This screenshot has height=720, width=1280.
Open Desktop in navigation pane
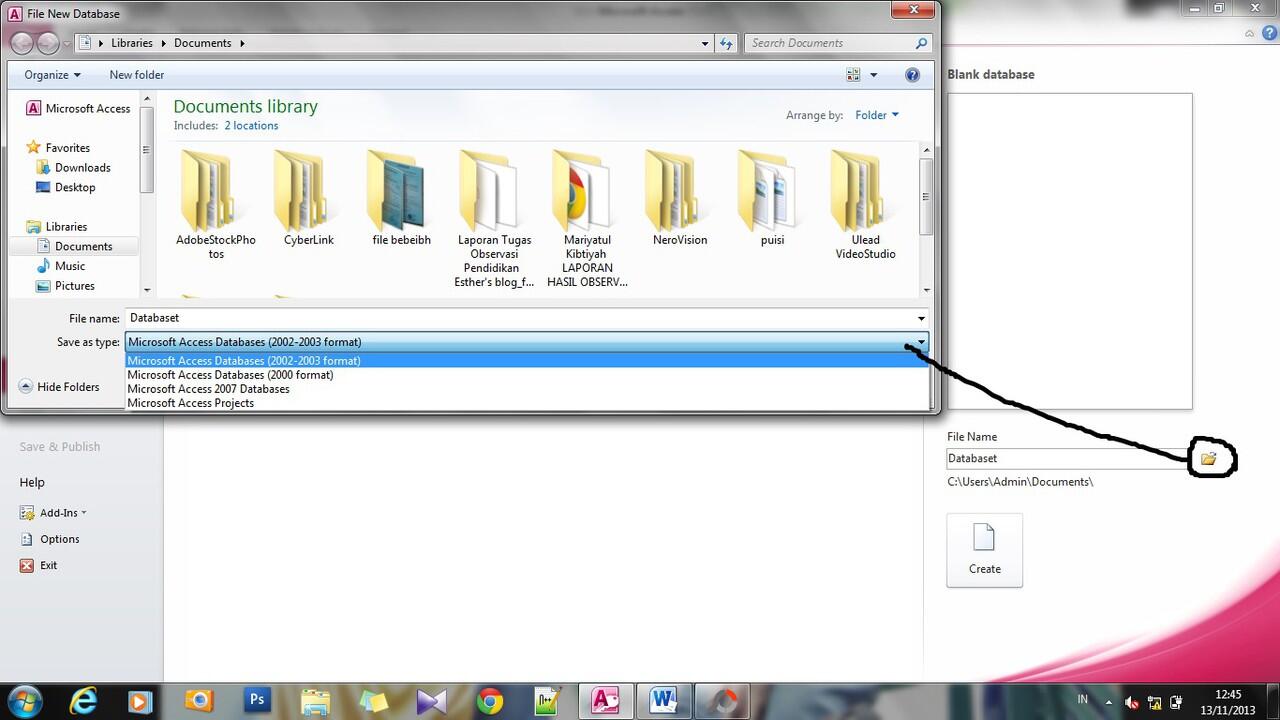point(66,187)
